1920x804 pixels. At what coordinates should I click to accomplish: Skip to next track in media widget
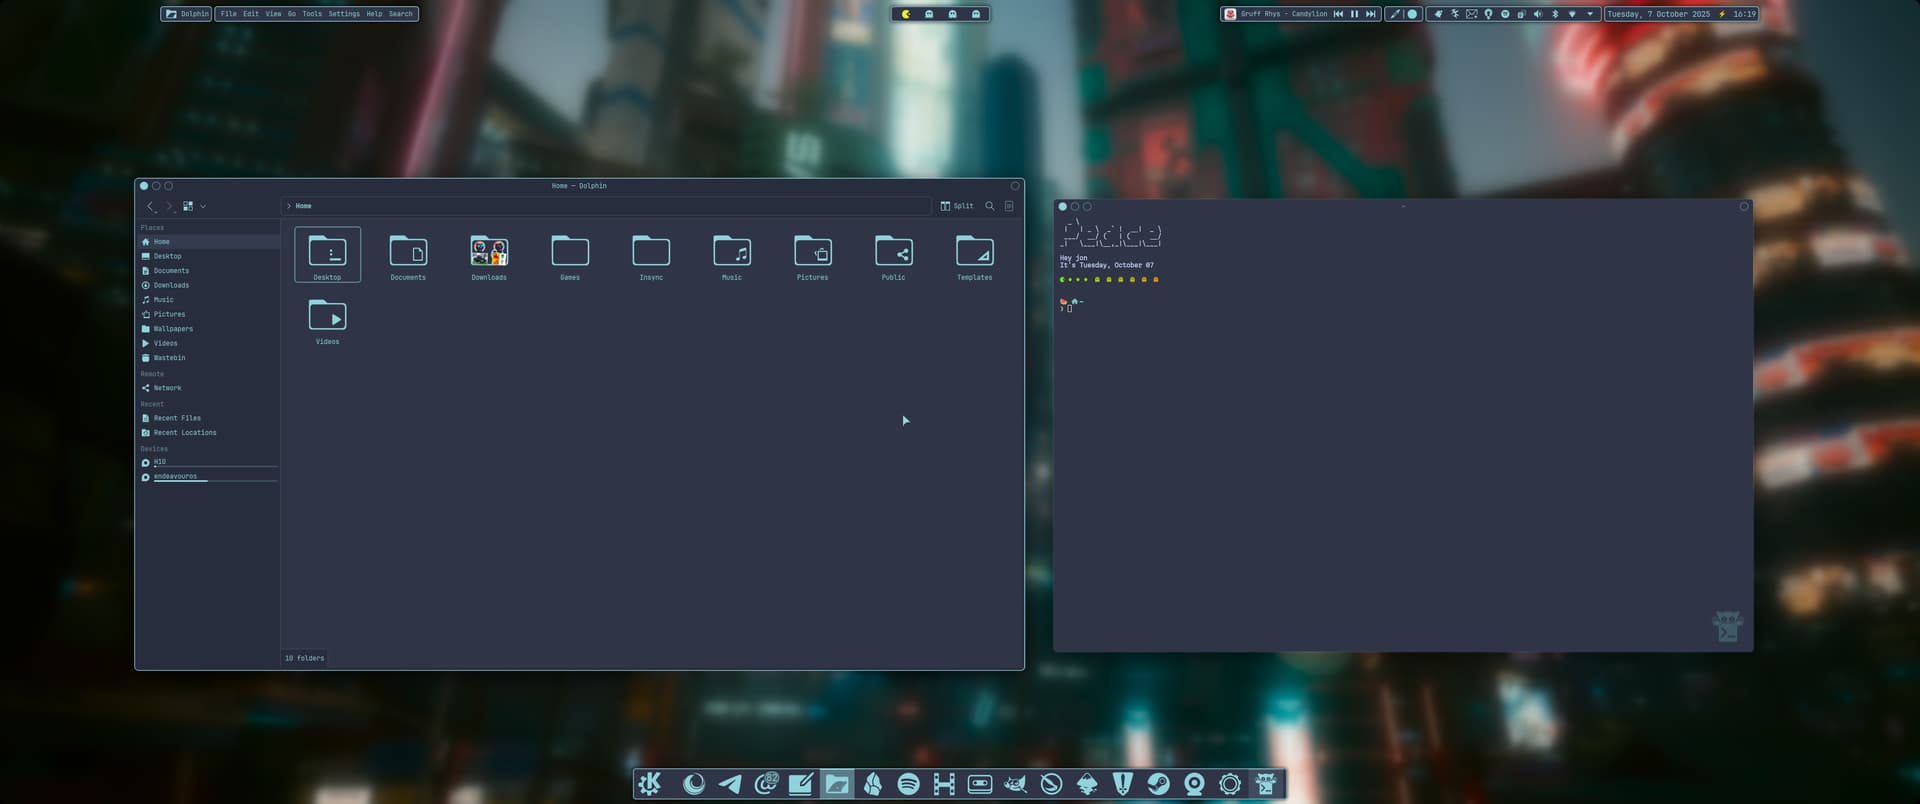click(1371, 14)
